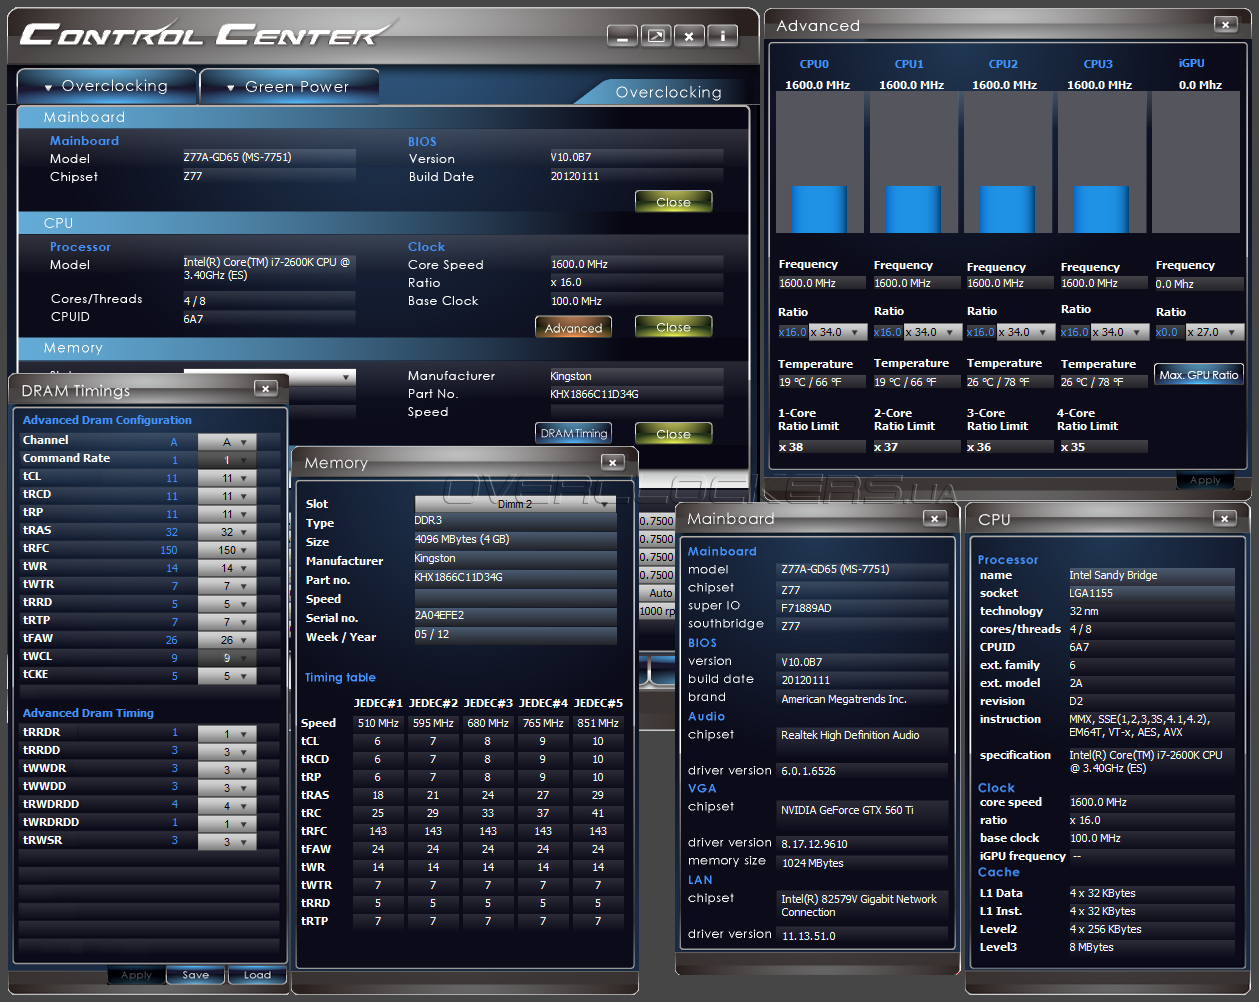The width and height of the screenshot is (1259, 1002).
Task: Open the CPU1 ratio dropdown
Action: pyautogui.click(x=932, y=332)
